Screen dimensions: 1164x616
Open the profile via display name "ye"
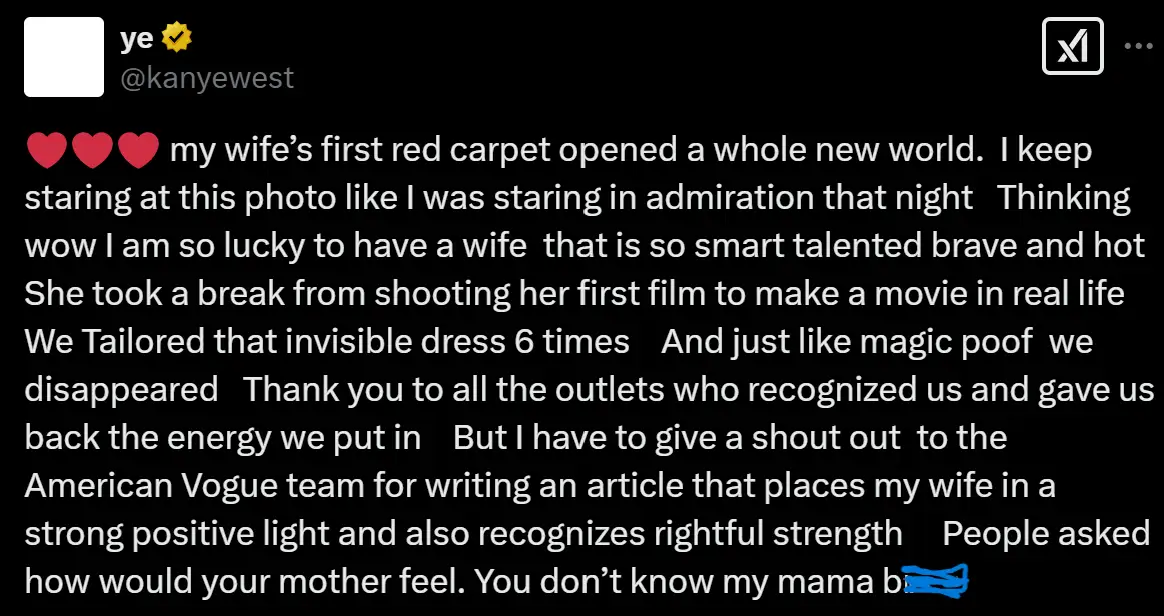click(x=136, y=40)
